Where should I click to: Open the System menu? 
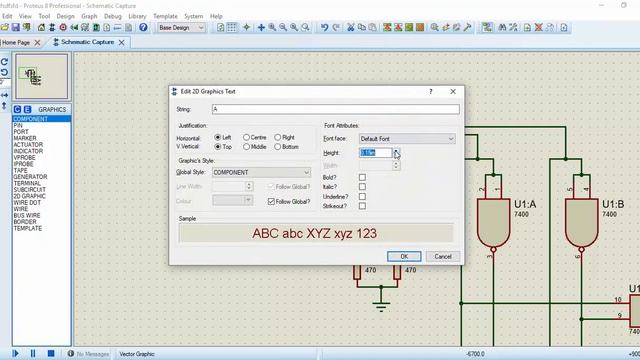[x=193, y=16]
